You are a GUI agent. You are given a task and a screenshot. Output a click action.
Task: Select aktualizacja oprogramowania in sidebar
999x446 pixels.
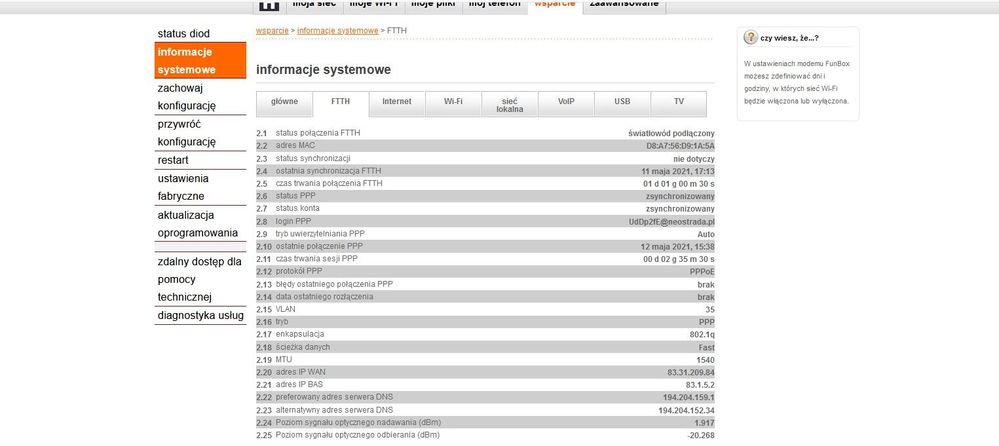tap(200, 224)
